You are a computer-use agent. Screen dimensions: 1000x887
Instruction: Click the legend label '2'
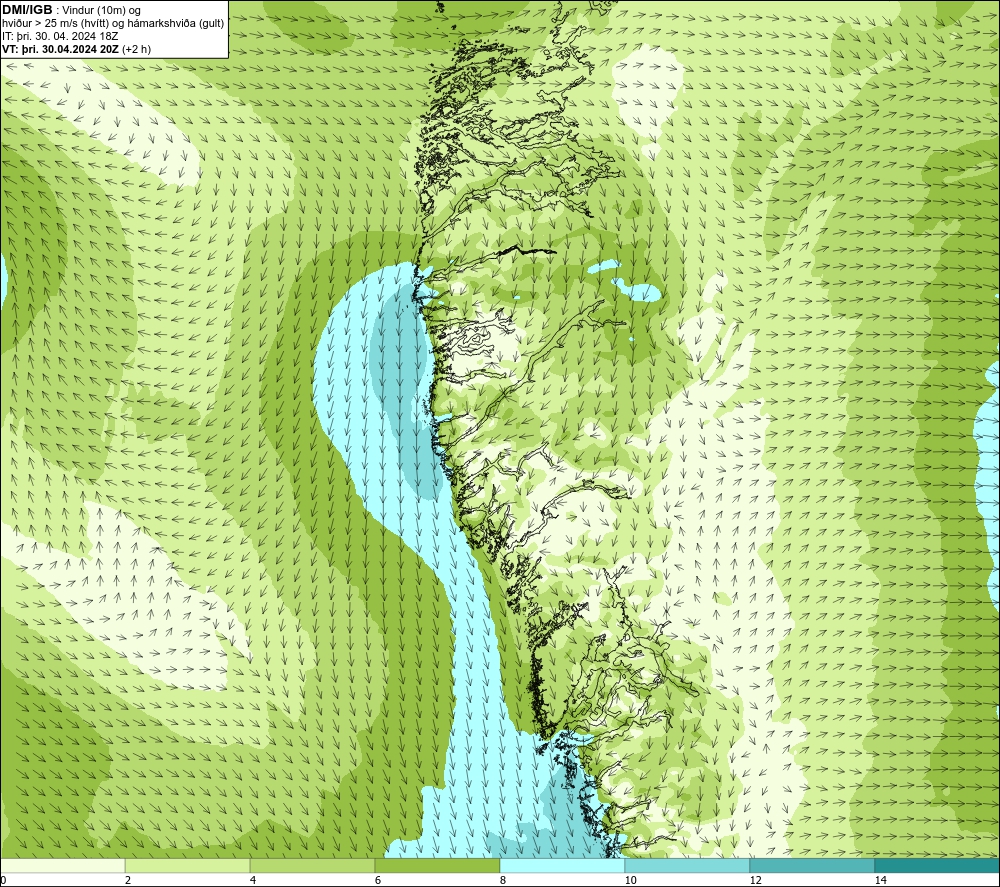pos(128,881)
